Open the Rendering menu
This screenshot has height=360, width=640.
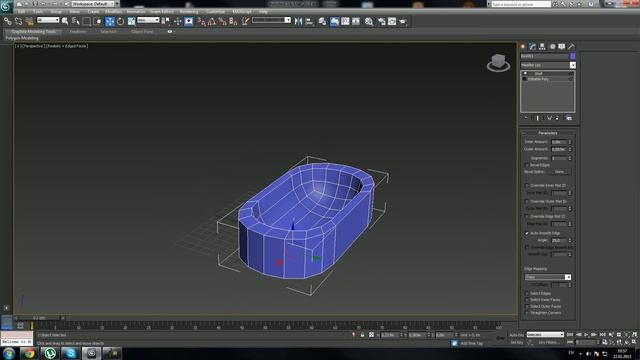189,12
